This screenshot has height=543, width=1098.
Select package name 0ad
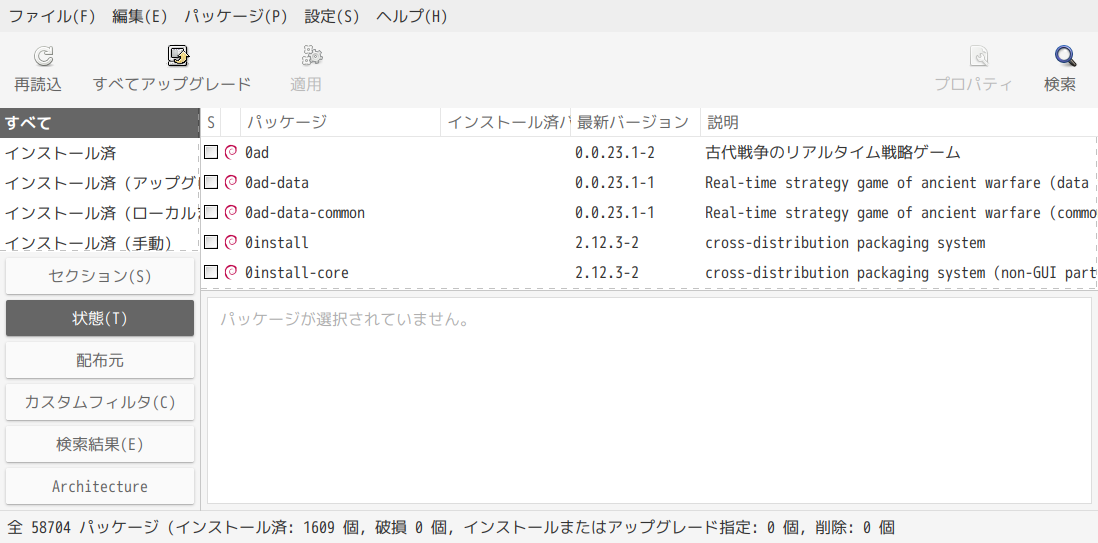(x=256, y=152)
